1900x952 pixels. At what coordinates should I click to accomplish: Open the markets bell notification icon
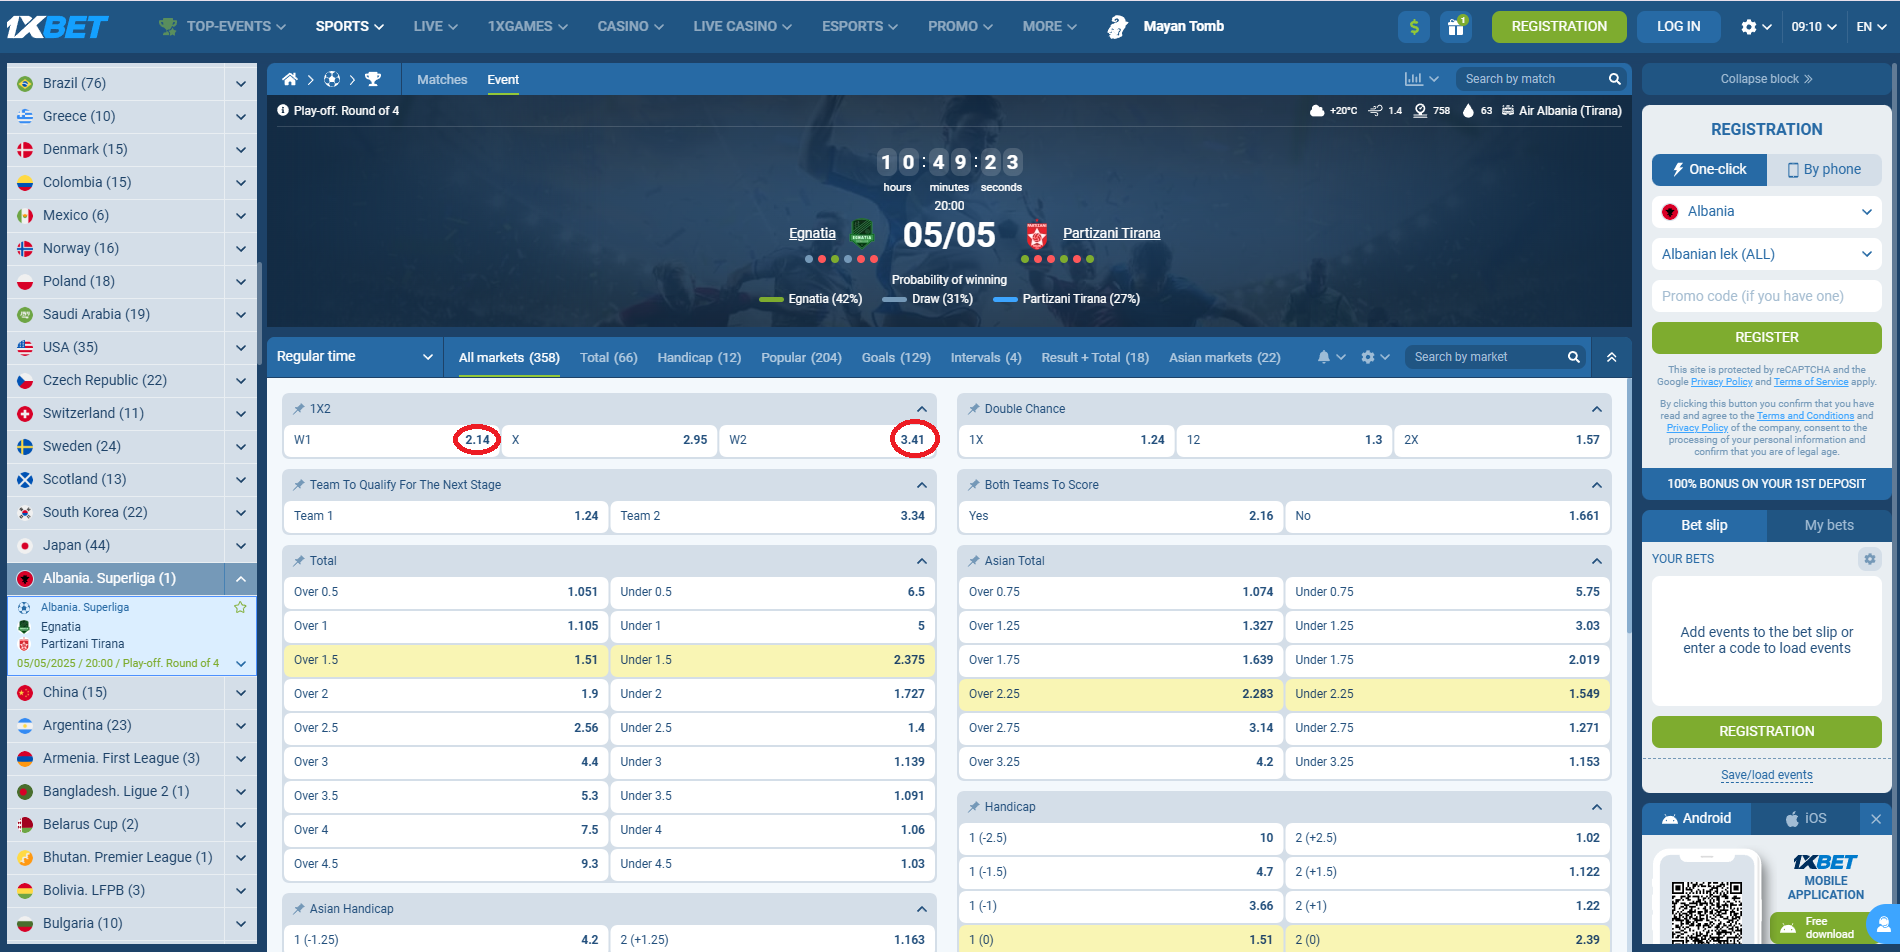(x=1324, y=357)
